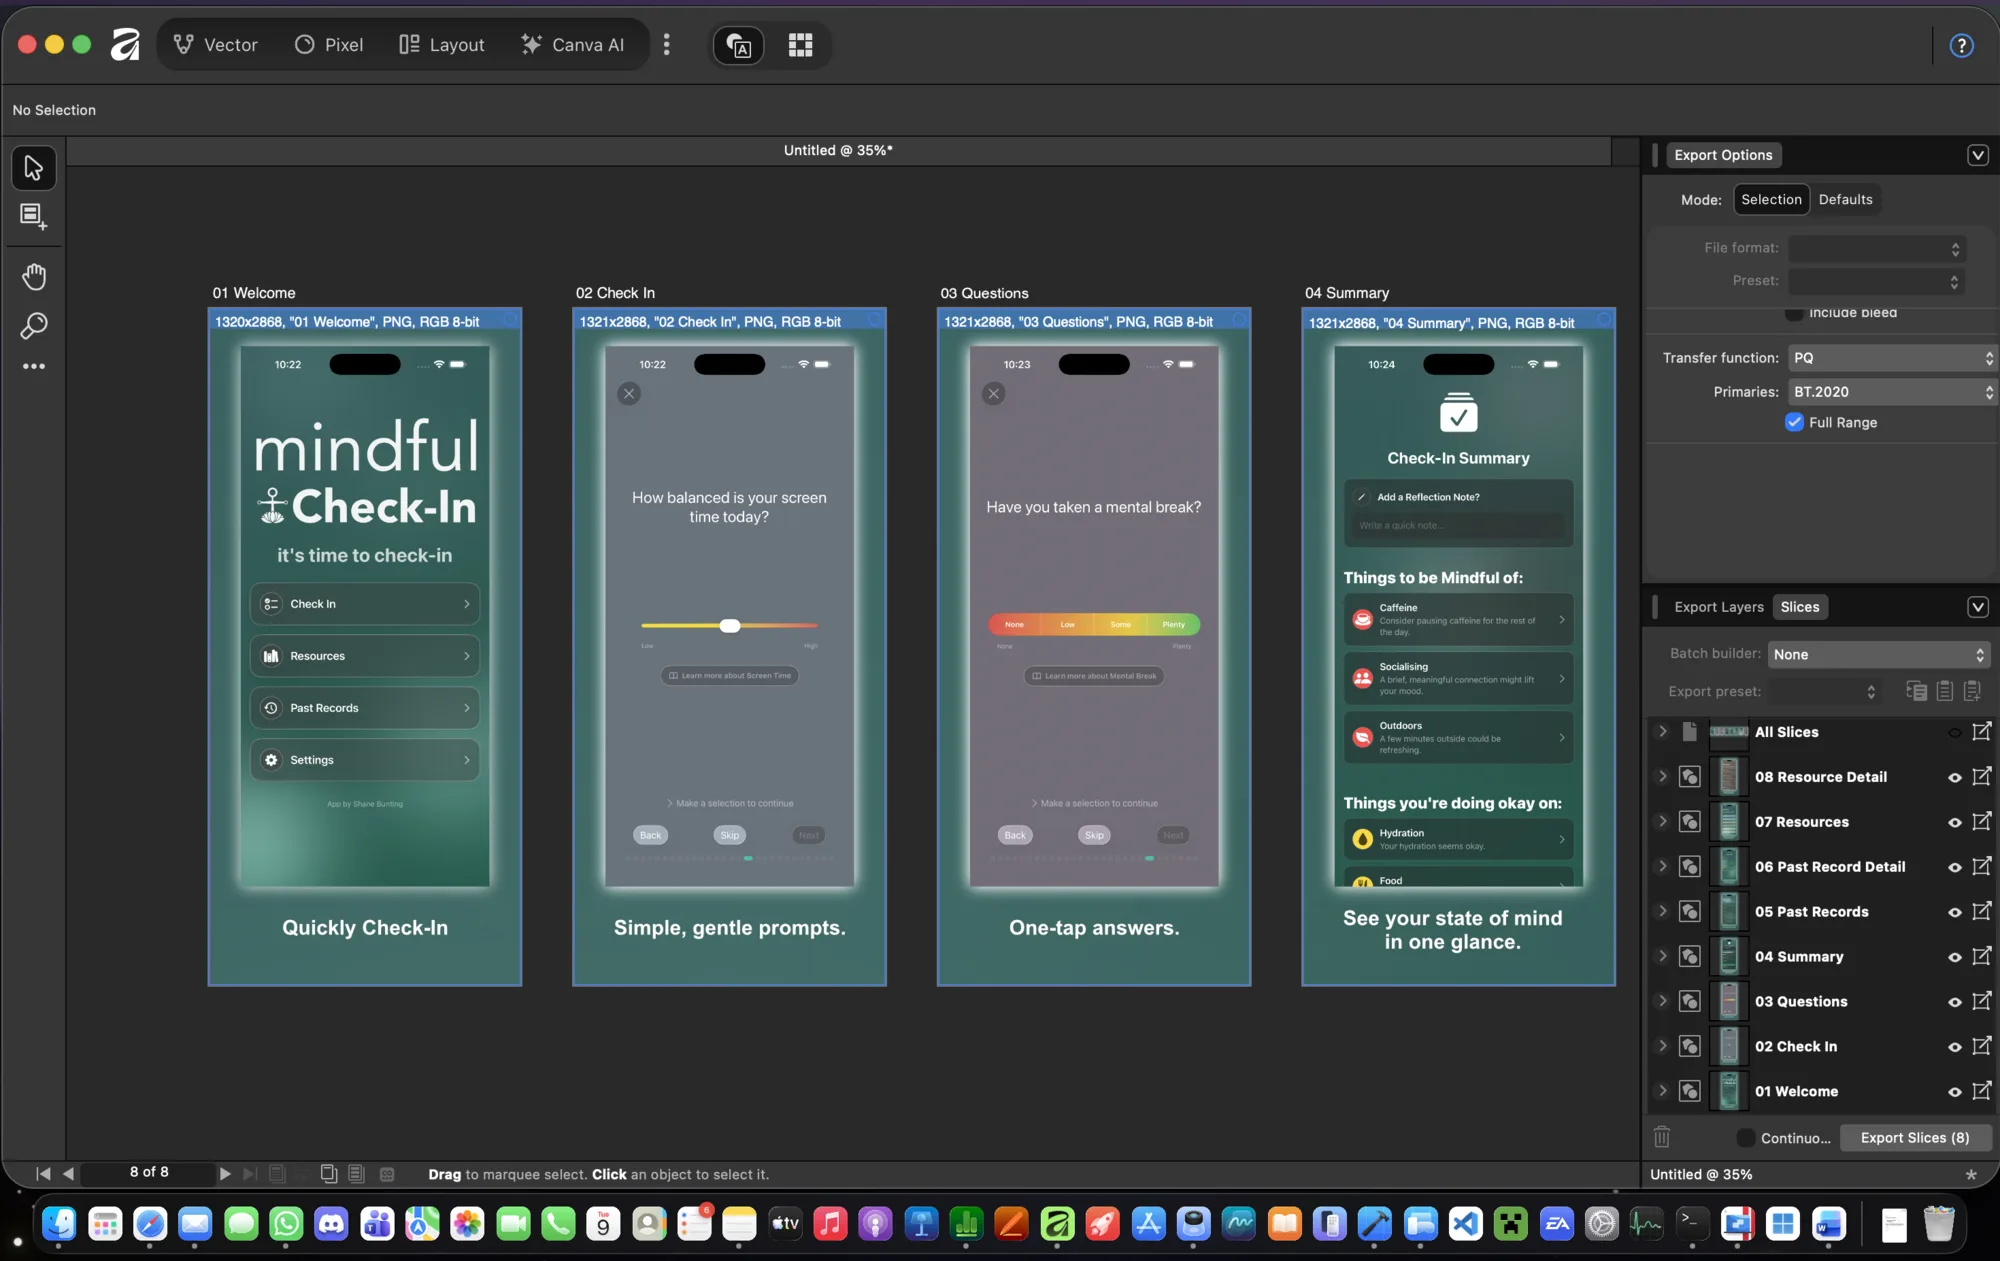Open the Export preset dropdown
This screenshot has height=1261, width=2000.
coord(1823,691)
